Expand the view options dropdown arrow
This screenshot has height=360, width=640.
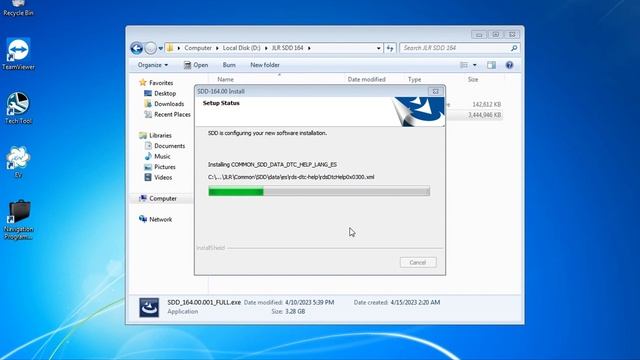[475, 65]
